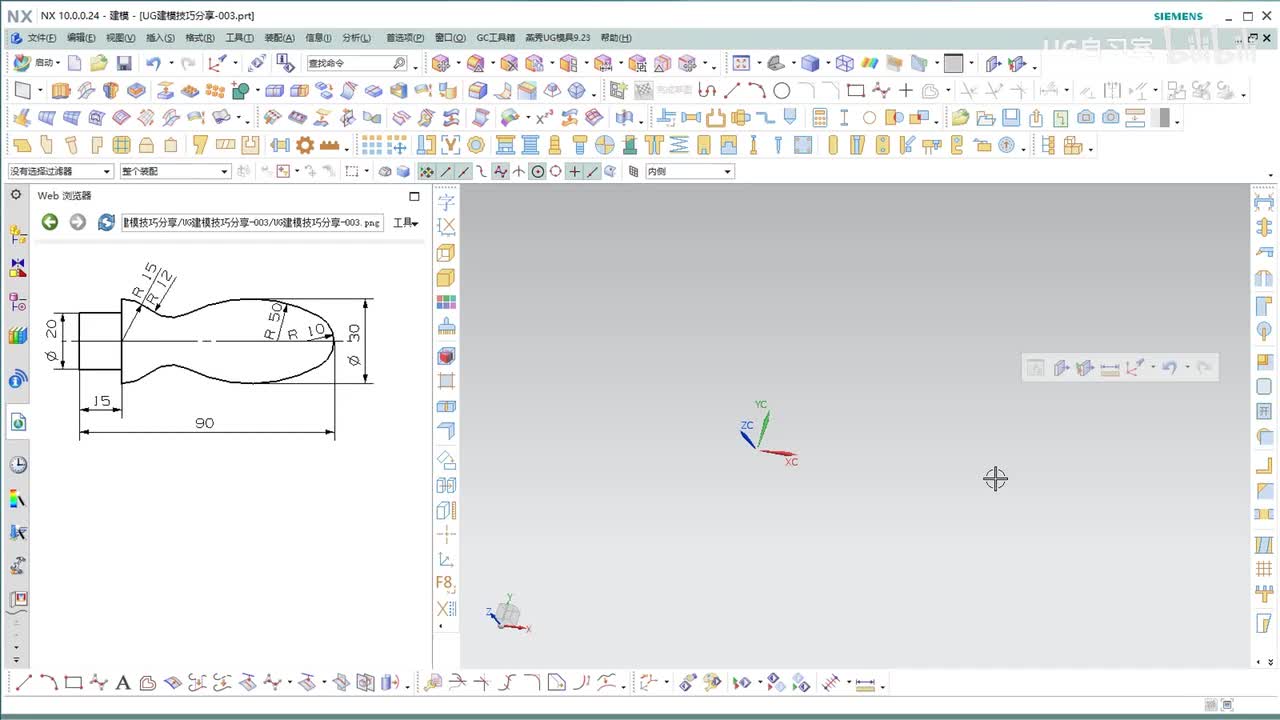
Task: Go forward in the Web browser panel
Action: point(77,222)
